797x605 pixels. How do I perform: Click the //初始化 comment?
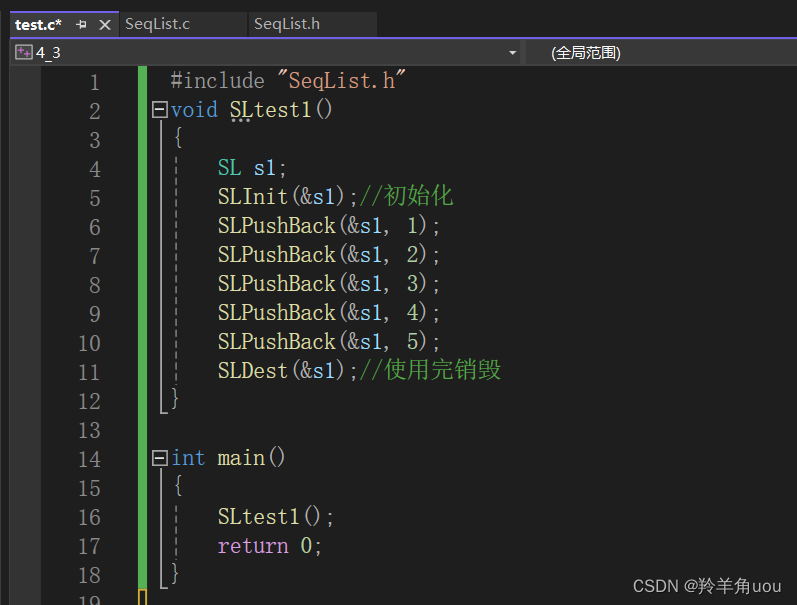coord(406,196)
